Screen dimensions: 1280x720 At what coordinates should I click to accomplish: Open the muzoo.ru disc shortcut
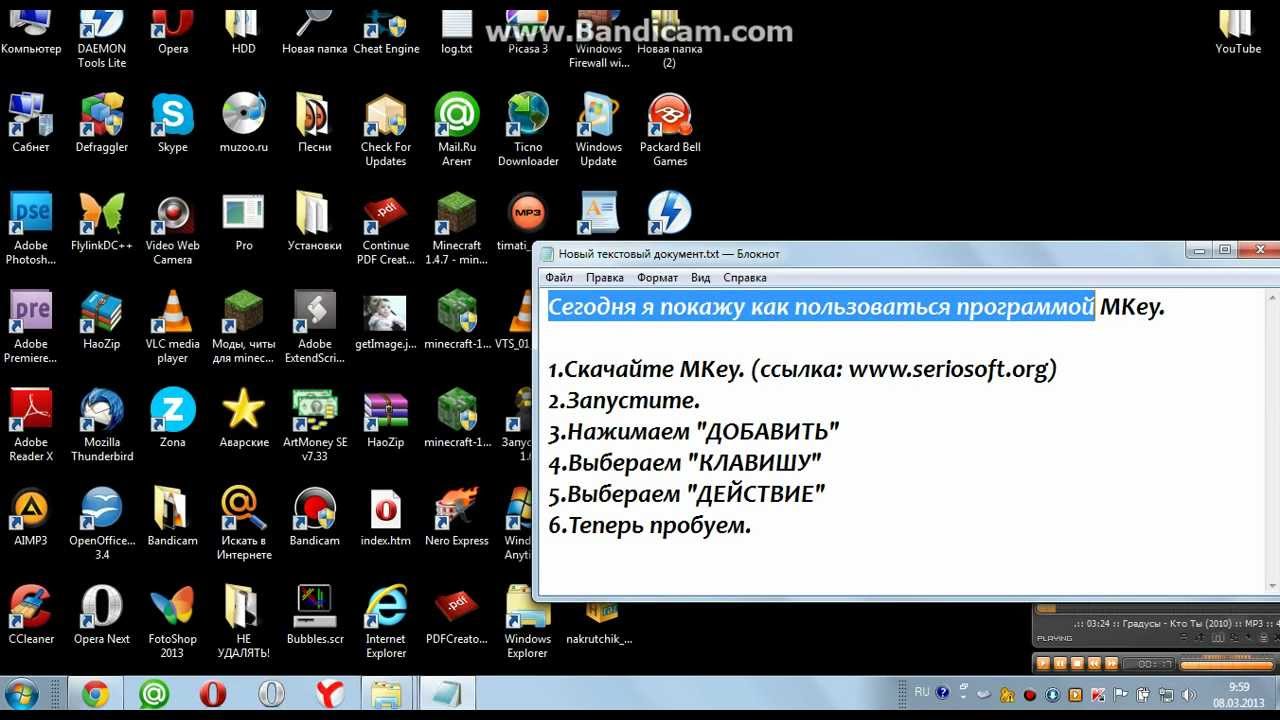pos(244,122)
